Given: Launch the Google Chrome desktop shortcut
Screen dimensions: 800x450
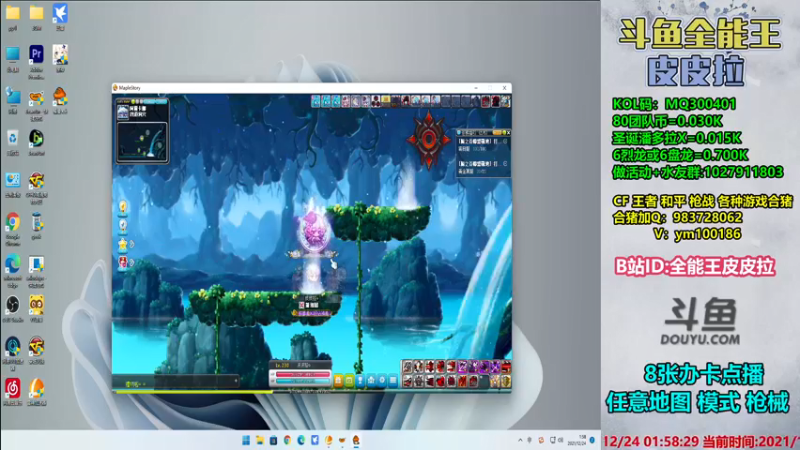Looking at the screenshot, I should click(13, 222).
